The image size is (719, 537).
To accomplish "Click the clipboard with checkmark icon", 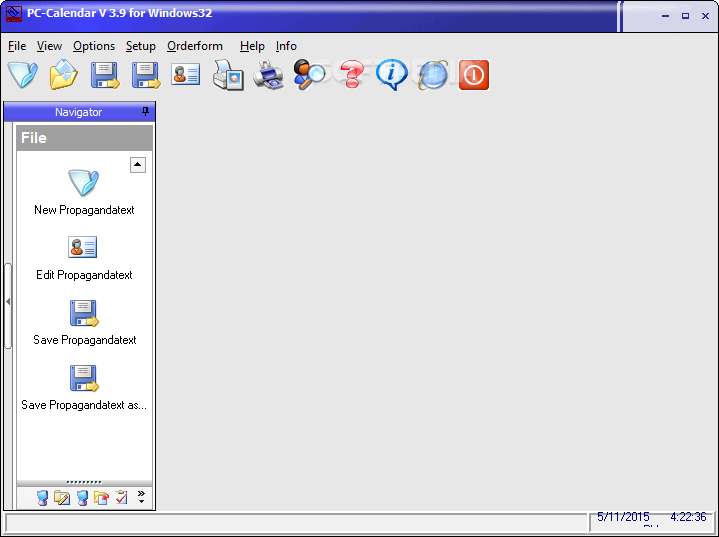I will [x=121, y=497].
